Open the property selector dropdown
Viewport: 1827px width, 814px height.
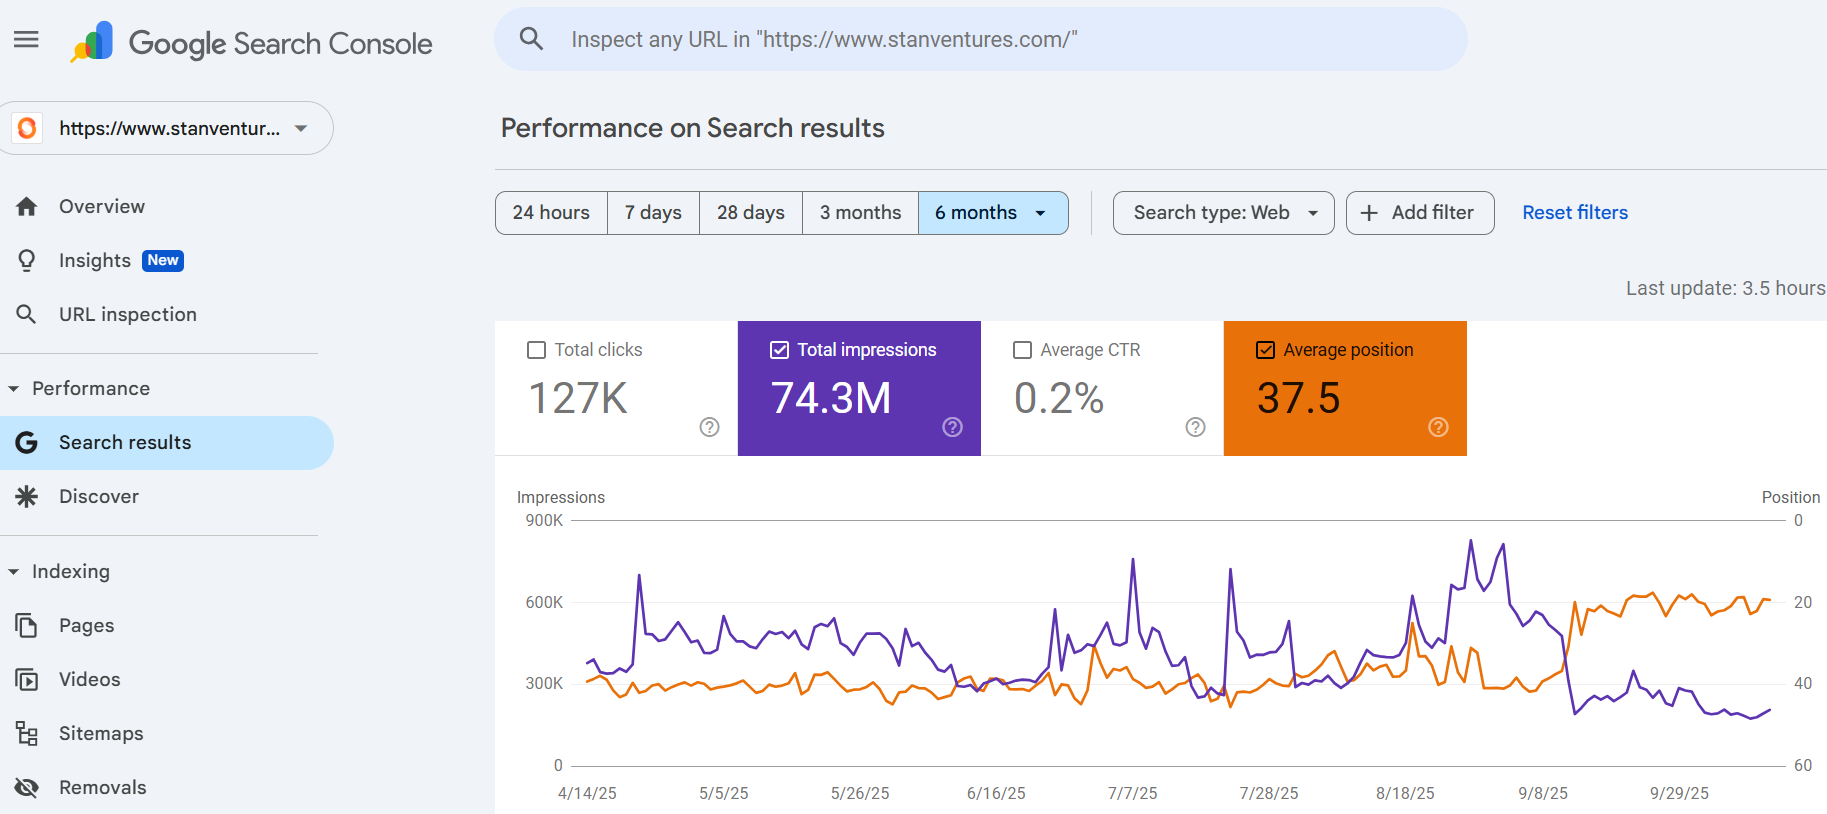click(x=168, y=128)
